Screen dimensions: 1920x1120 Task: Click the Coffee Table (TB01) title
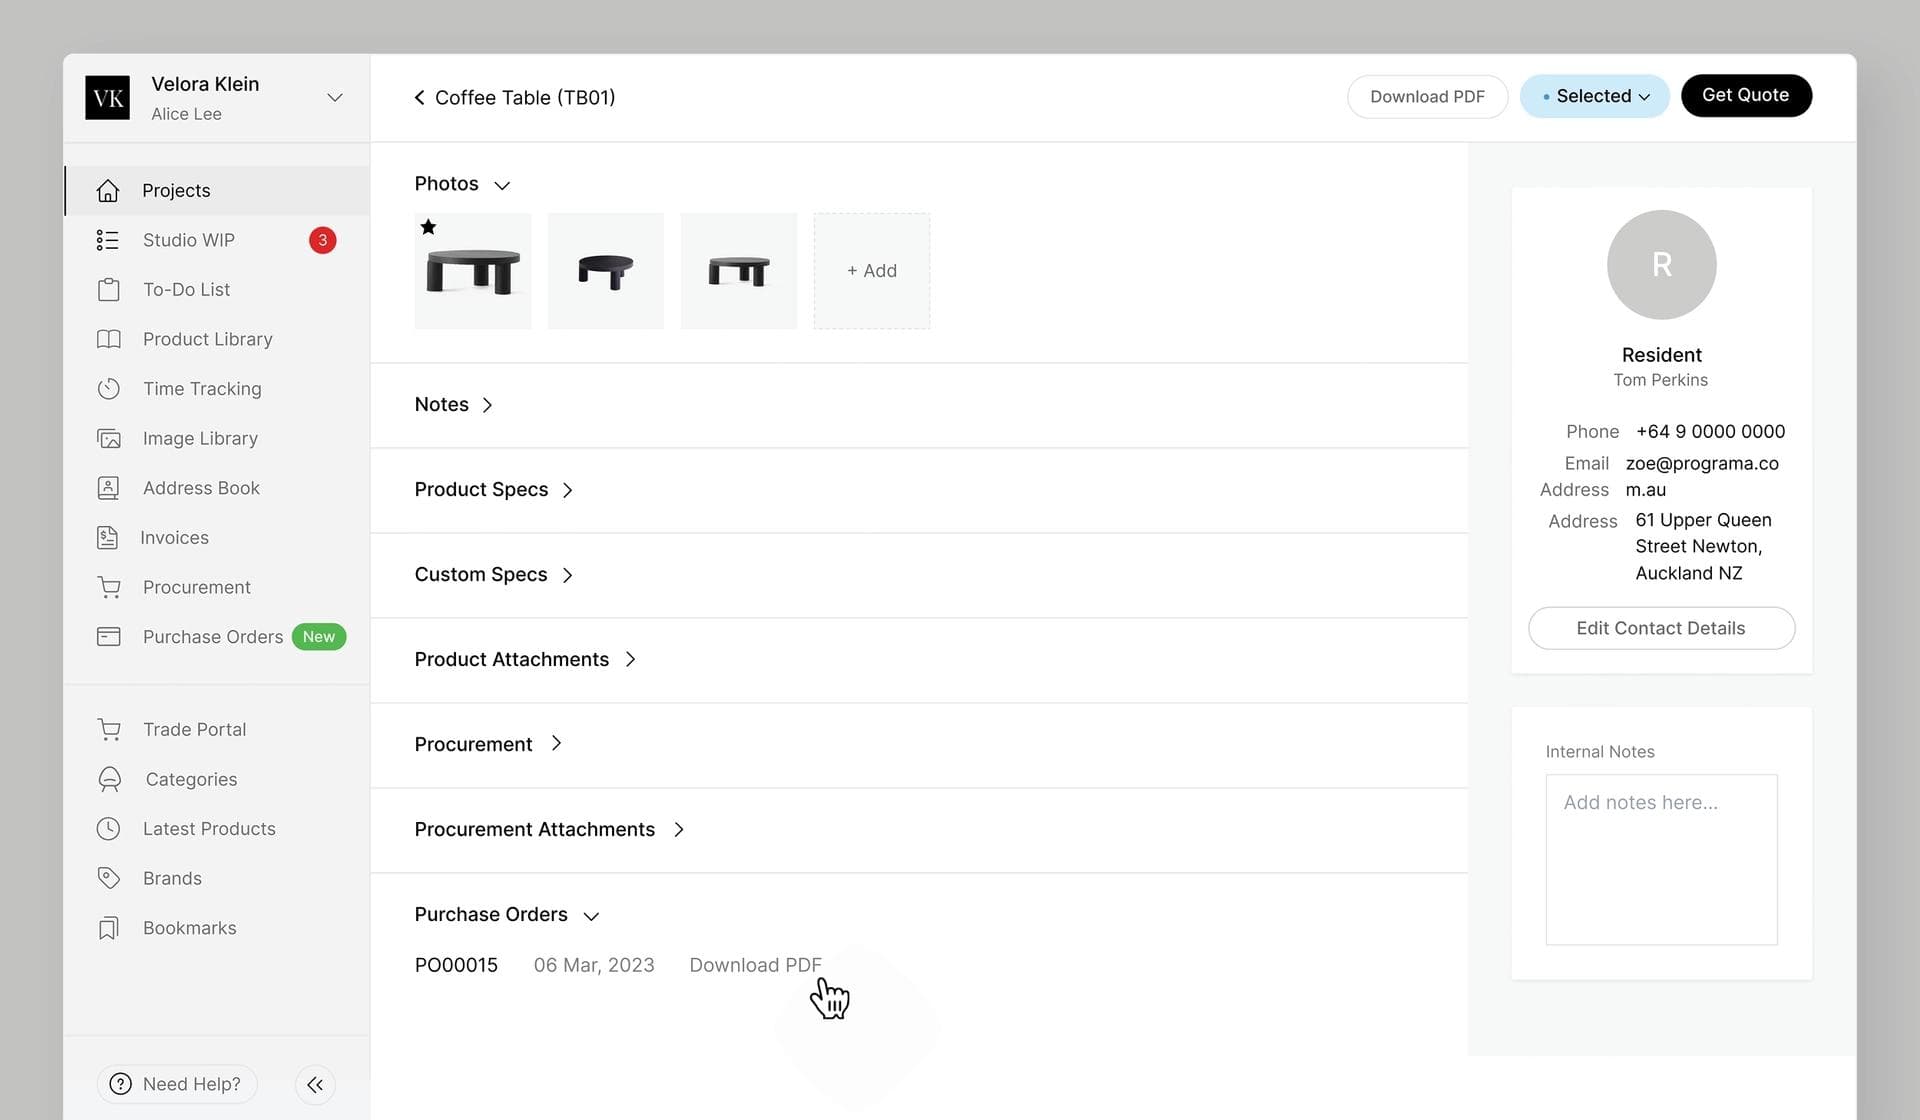(x=525, y=97)
